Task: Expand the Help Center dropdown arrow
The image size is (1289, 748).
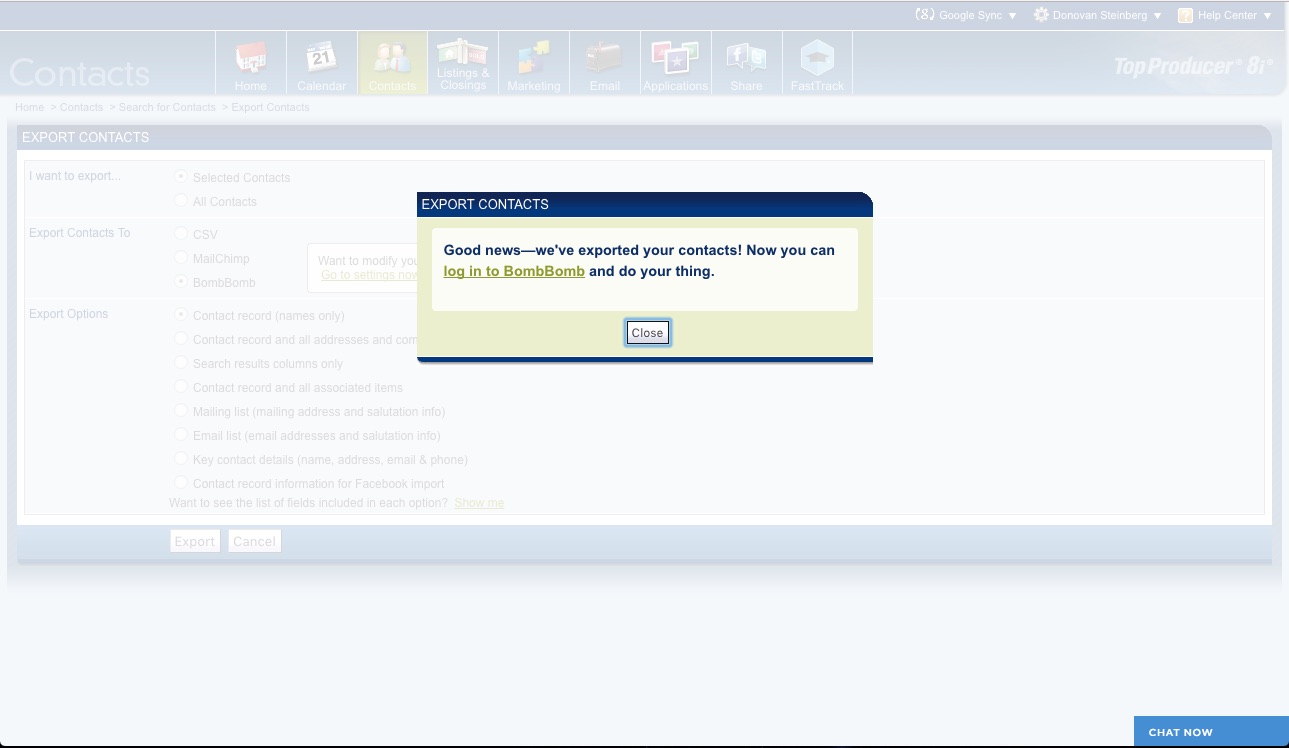Action: pyautogui.click(x=1268, y=16)
